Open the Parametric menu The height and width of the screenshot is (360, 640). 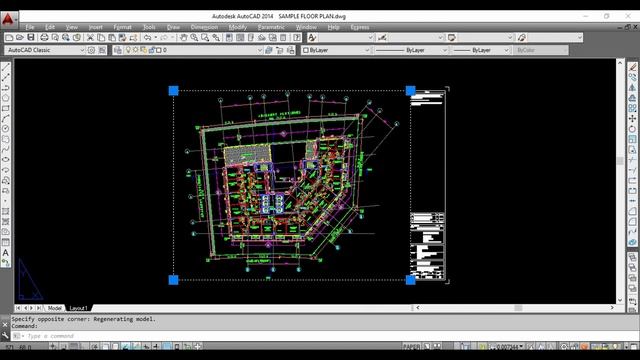tap(271, 27)
